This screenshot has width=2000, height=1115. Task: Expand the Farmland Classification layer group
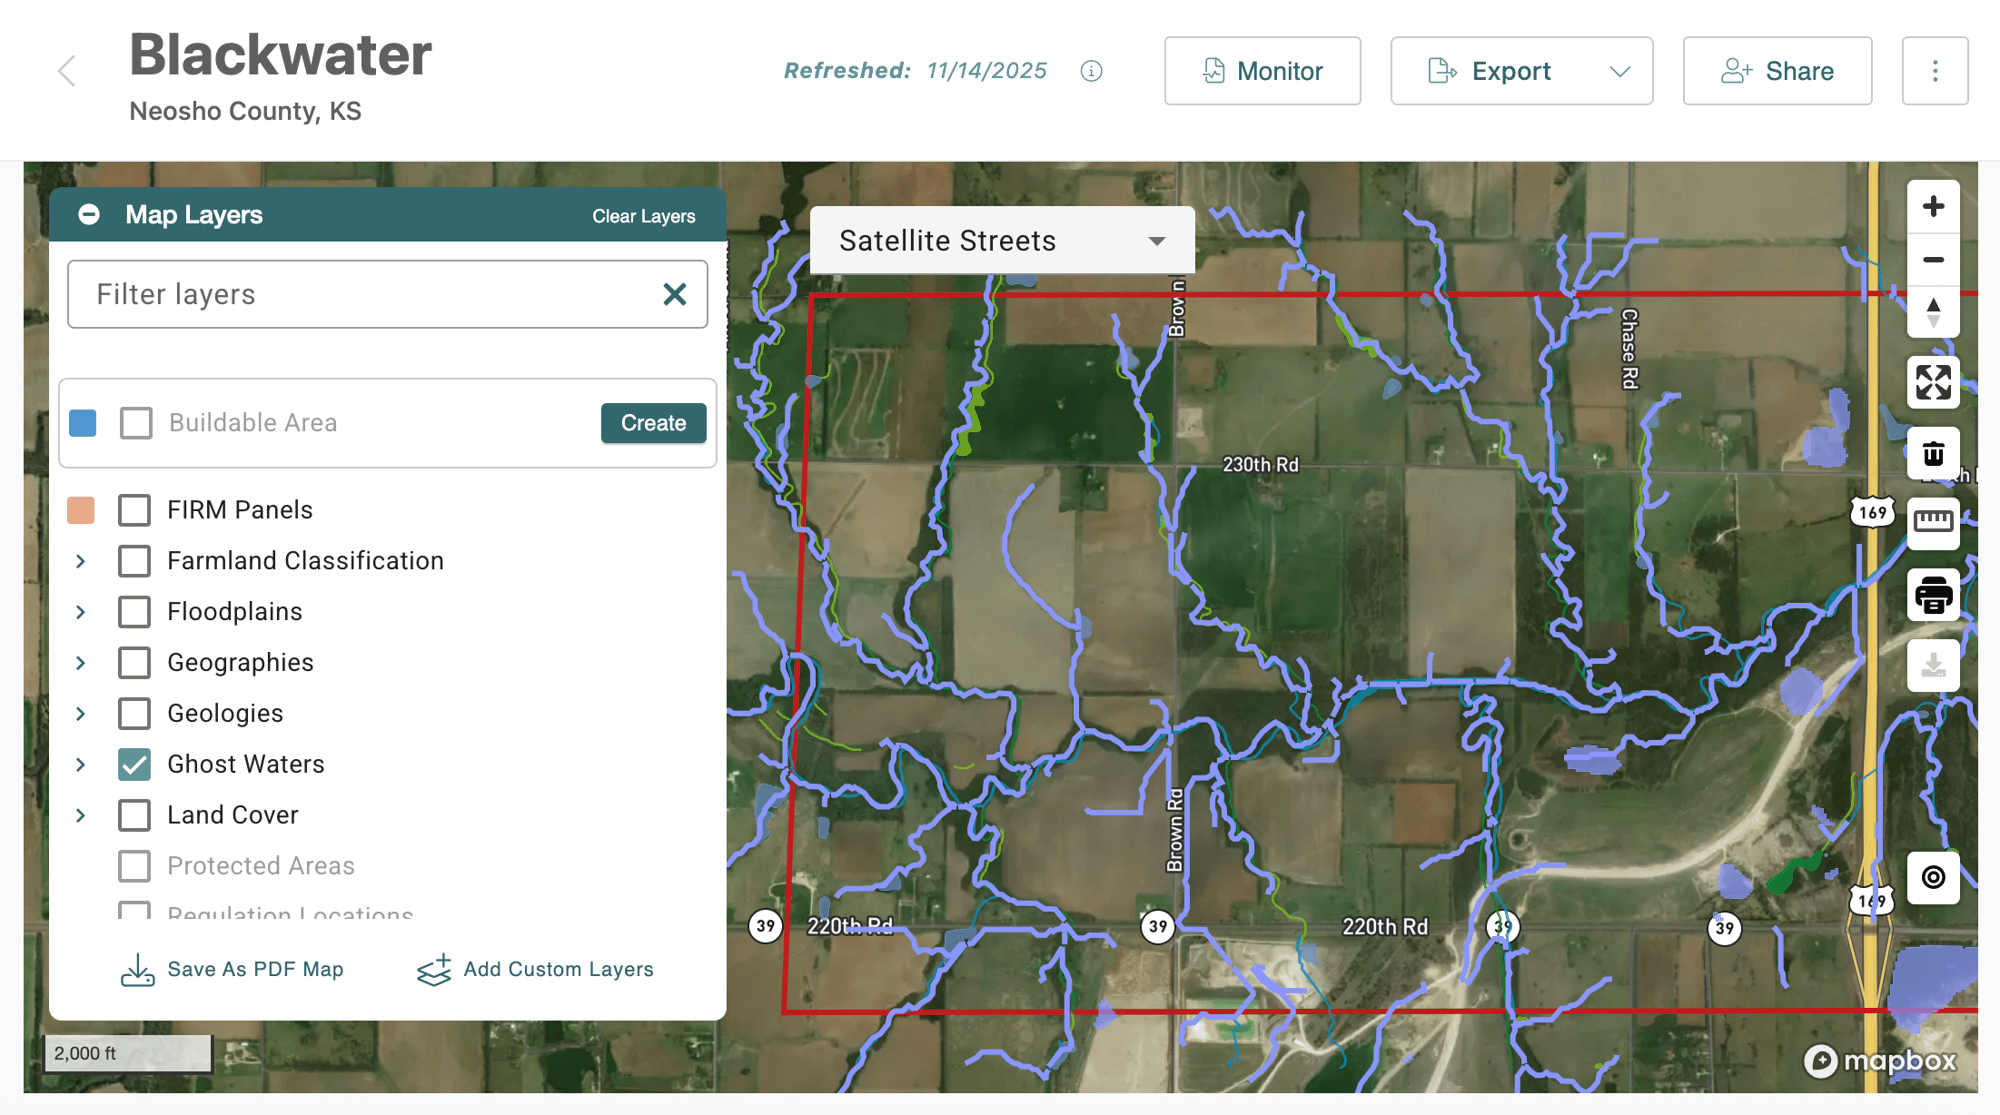tap(81, 562)
